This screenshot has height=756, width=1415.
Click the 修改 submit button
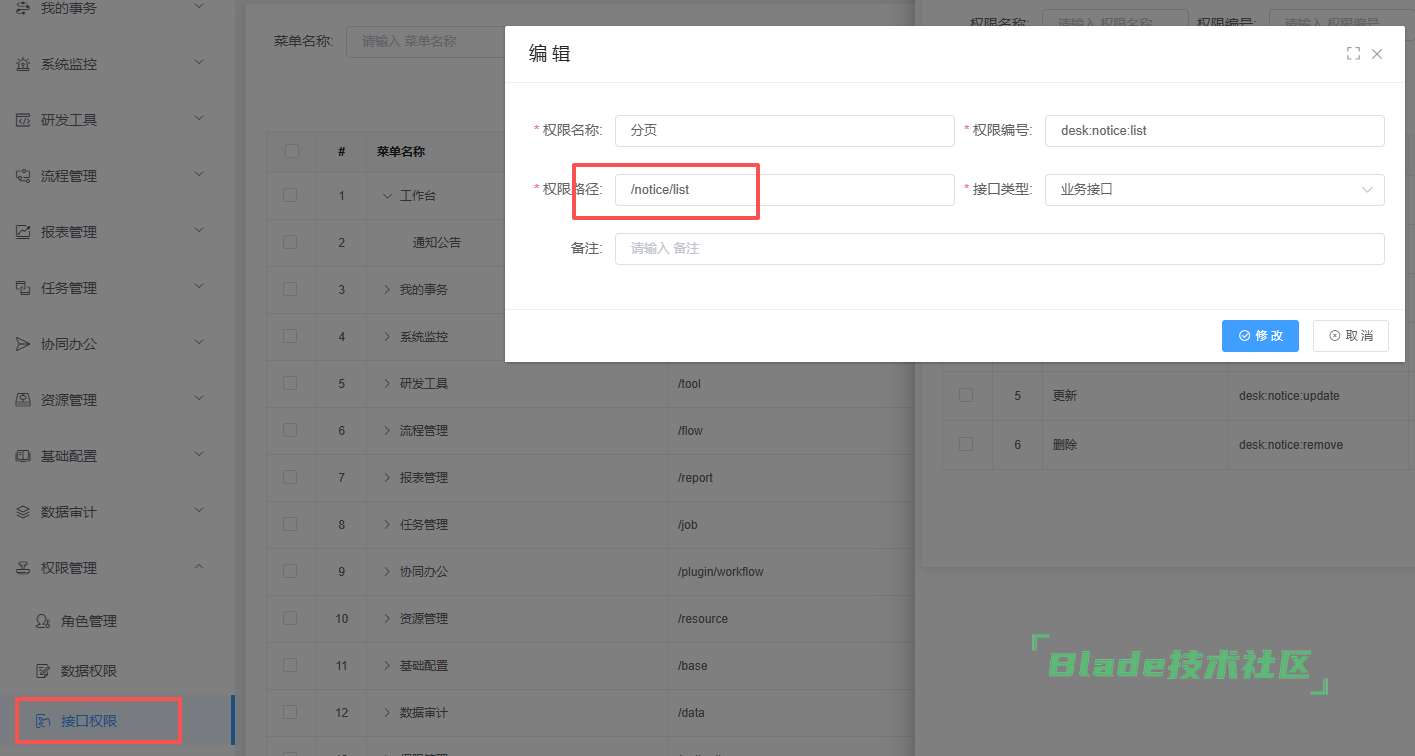point(1260,336)
